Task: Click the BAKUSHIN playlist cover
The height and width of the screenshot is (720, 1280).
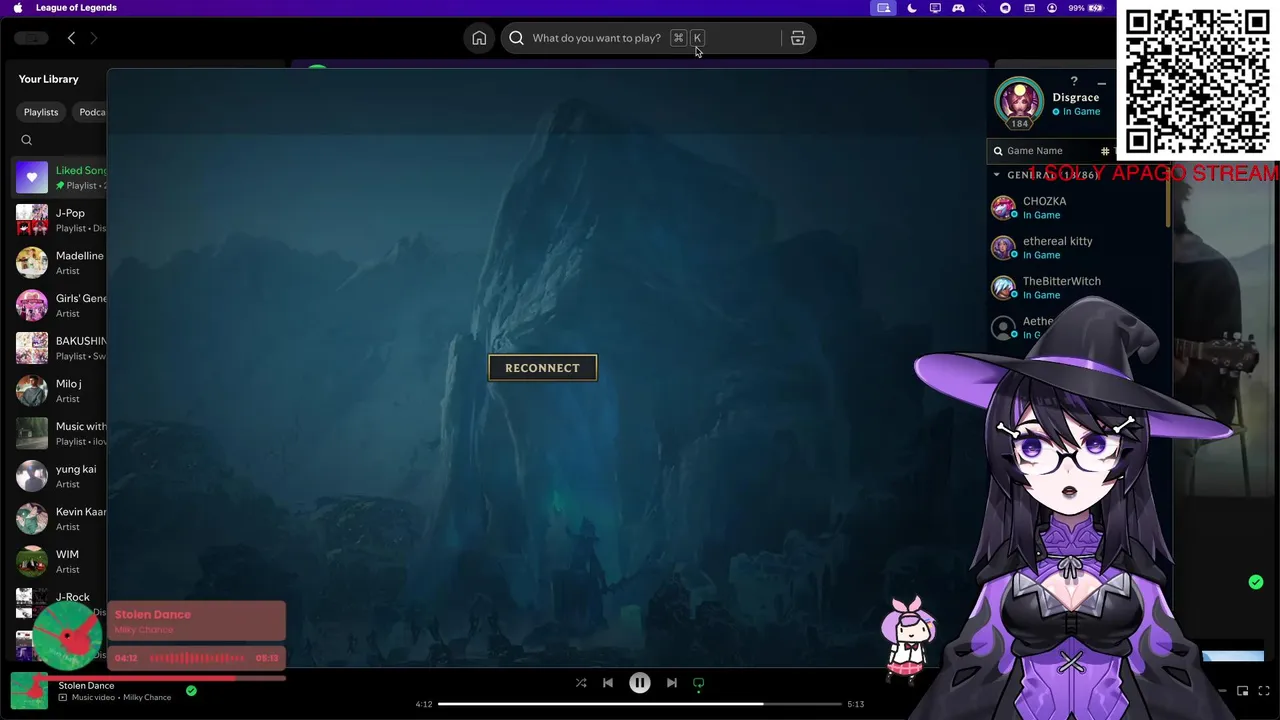Action: [x=32, y=348]
